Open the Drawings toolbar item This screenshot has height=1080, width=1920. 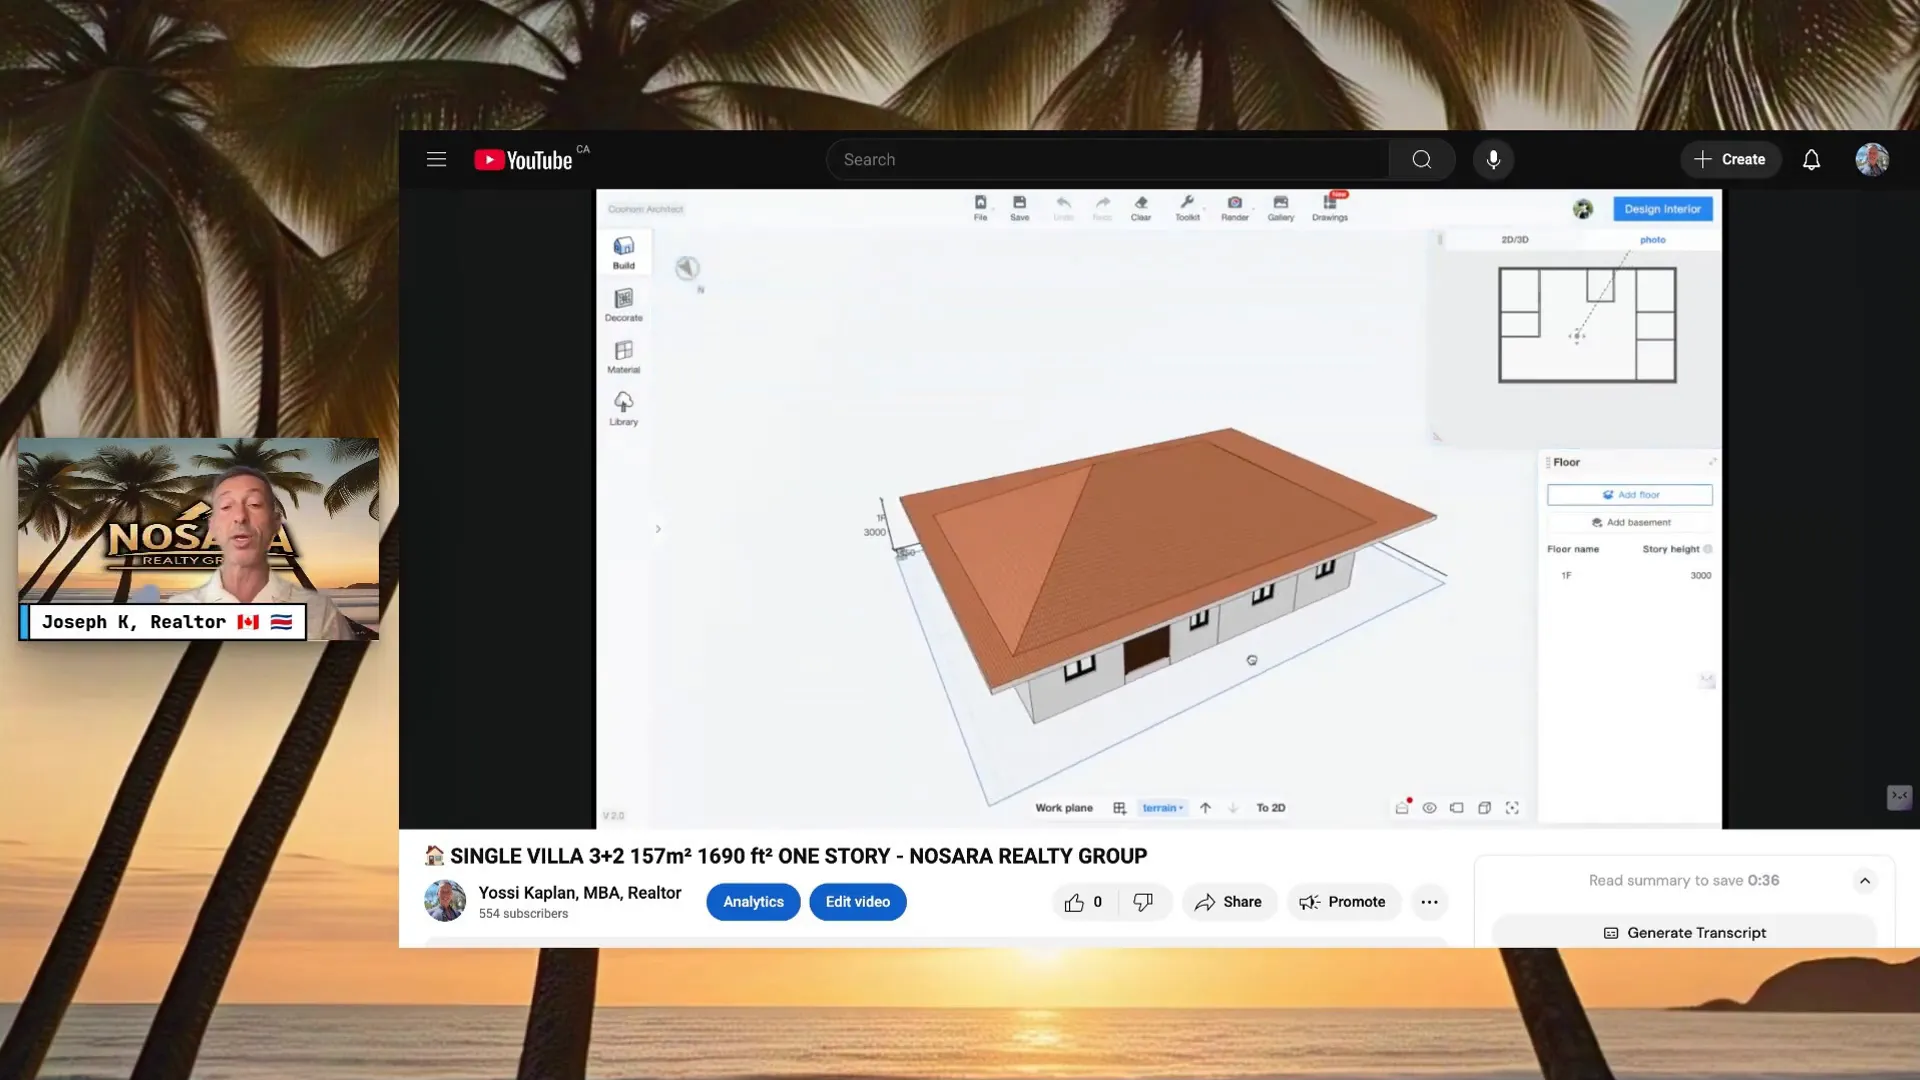(1330, 207)
